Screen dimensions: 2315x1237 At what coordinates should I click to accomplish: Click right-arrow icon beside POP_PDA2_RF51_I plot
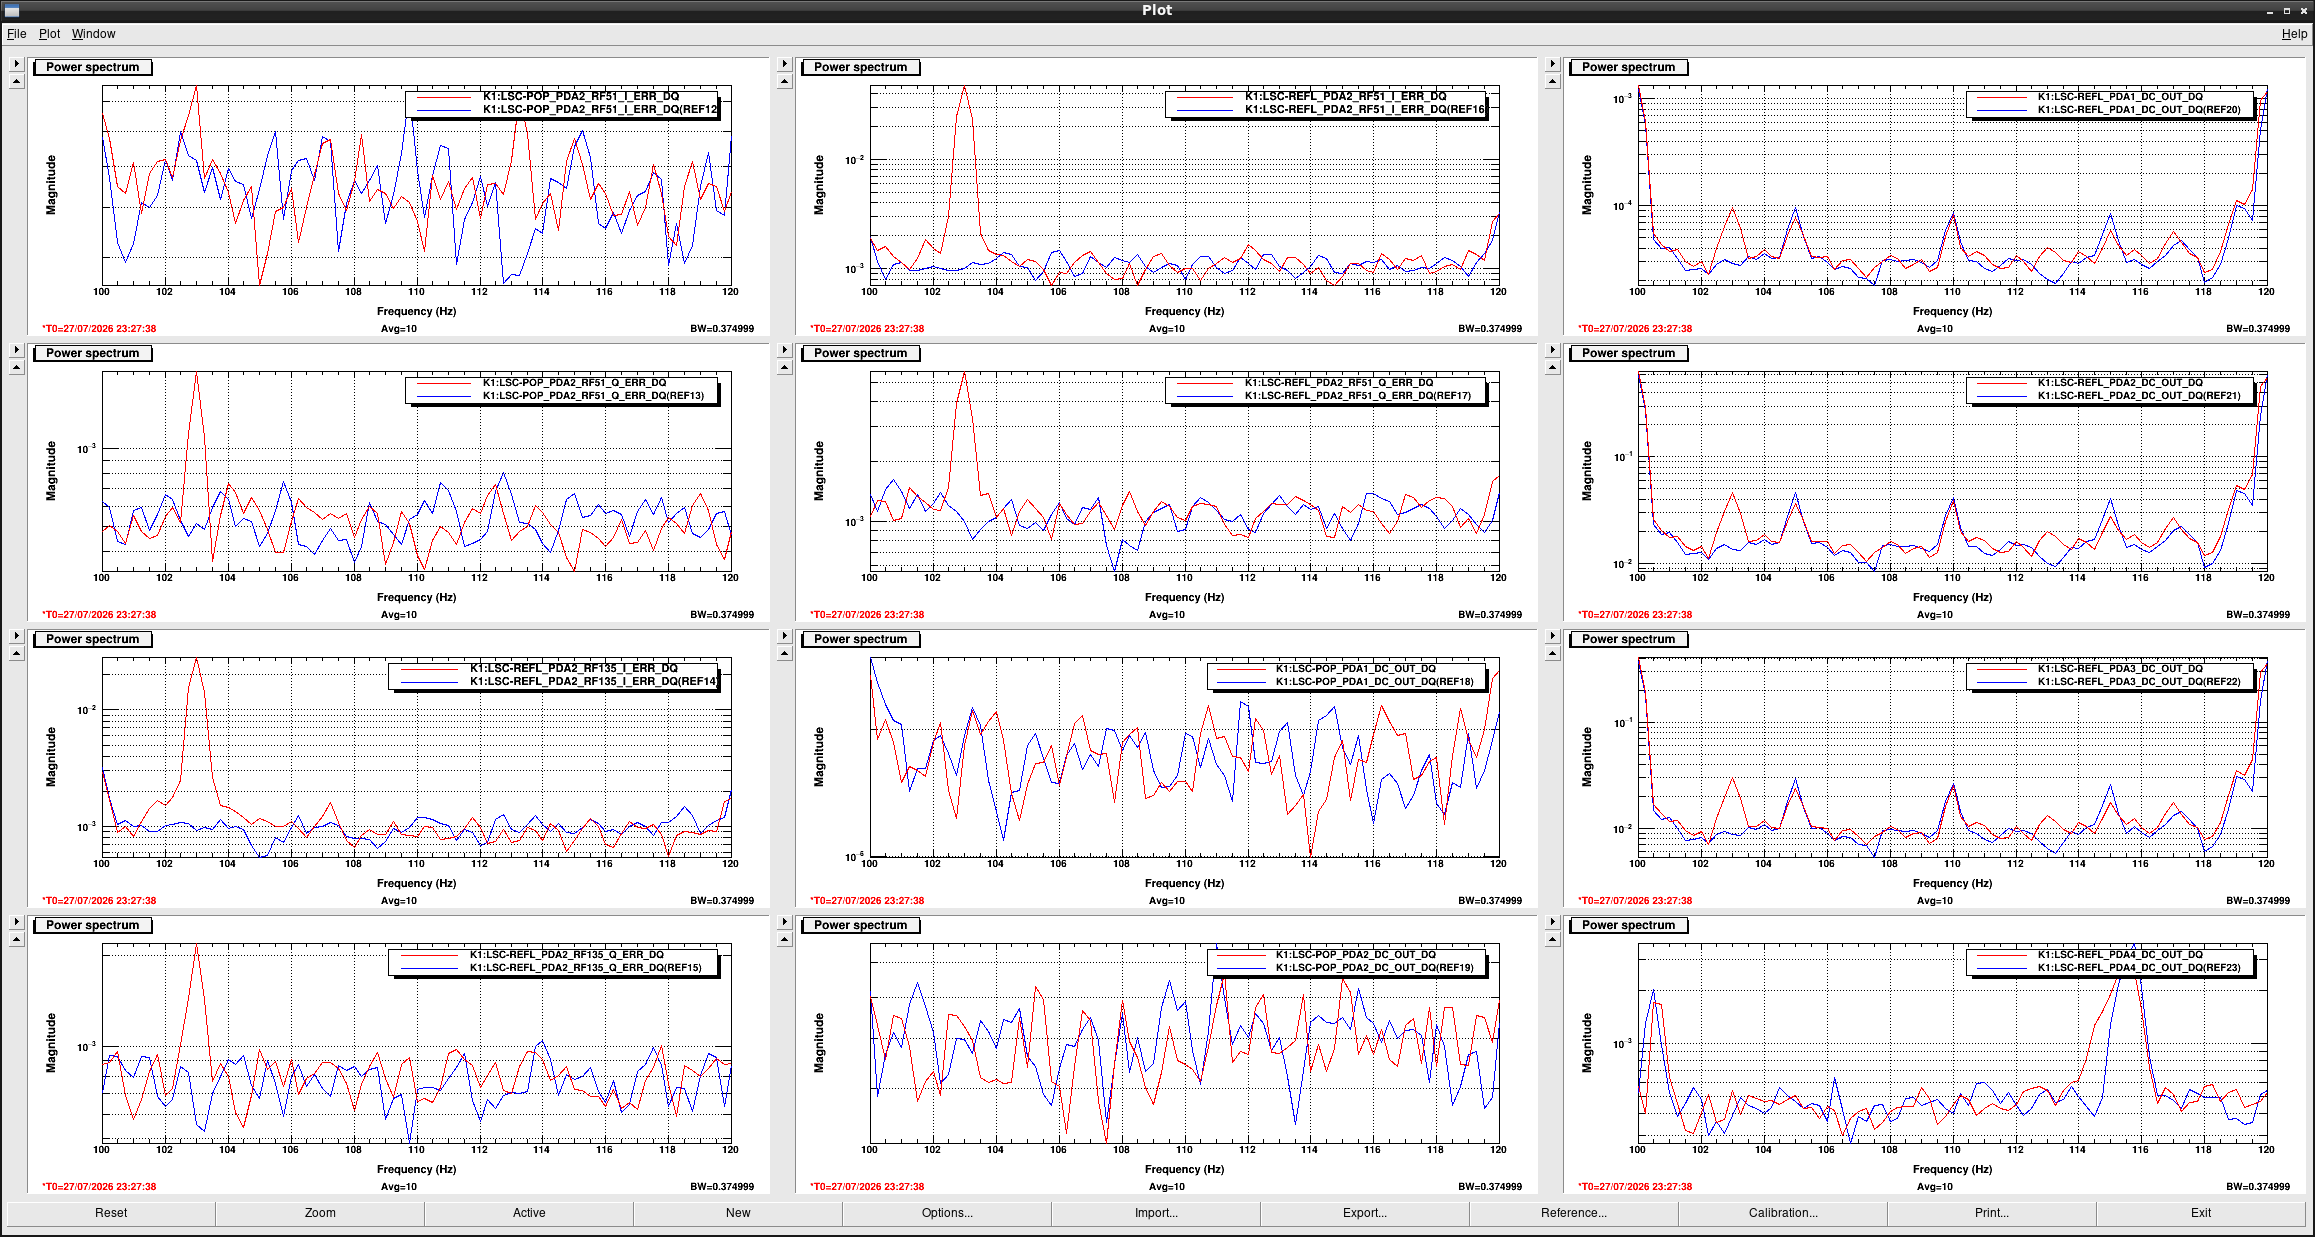point(16,64)
